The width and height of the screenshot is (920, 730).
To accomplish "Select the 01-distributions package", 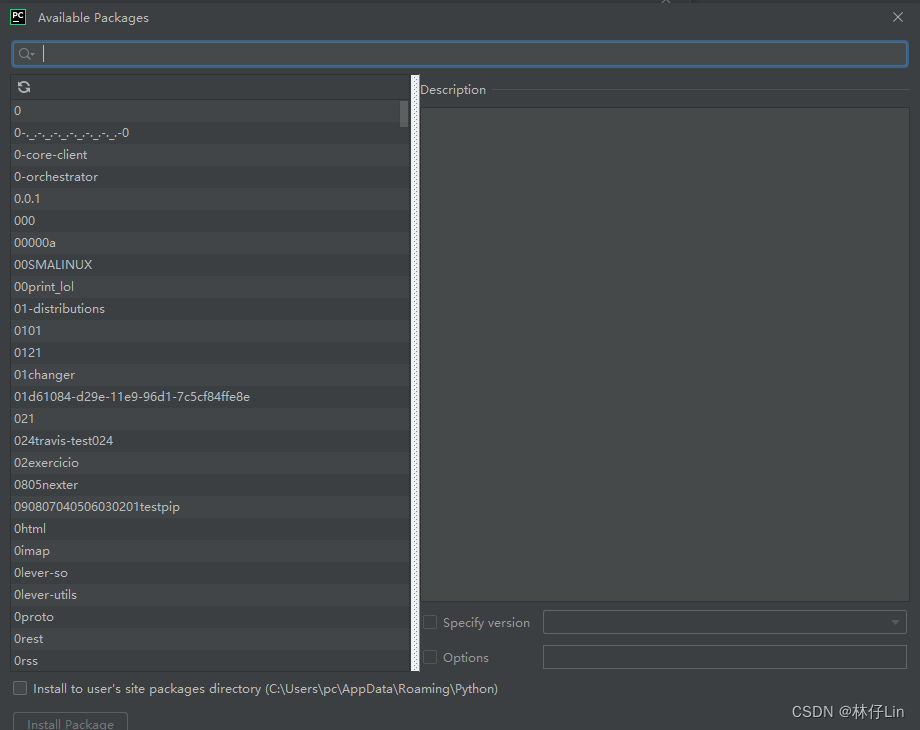I will [x=210, y=309].
